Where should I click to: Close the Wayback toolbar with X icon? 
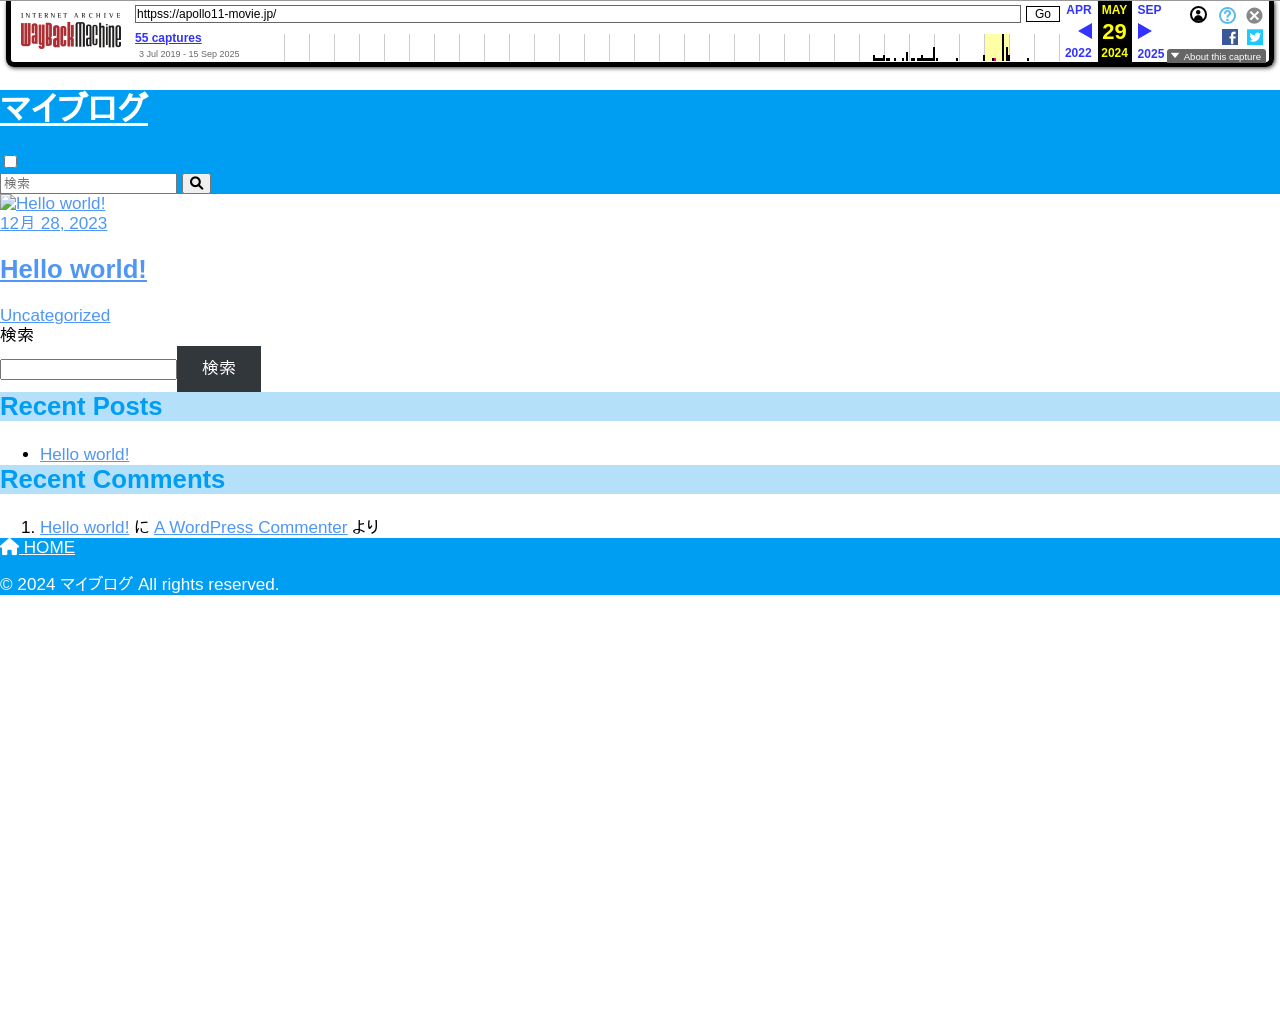[x=1254, y=16]
